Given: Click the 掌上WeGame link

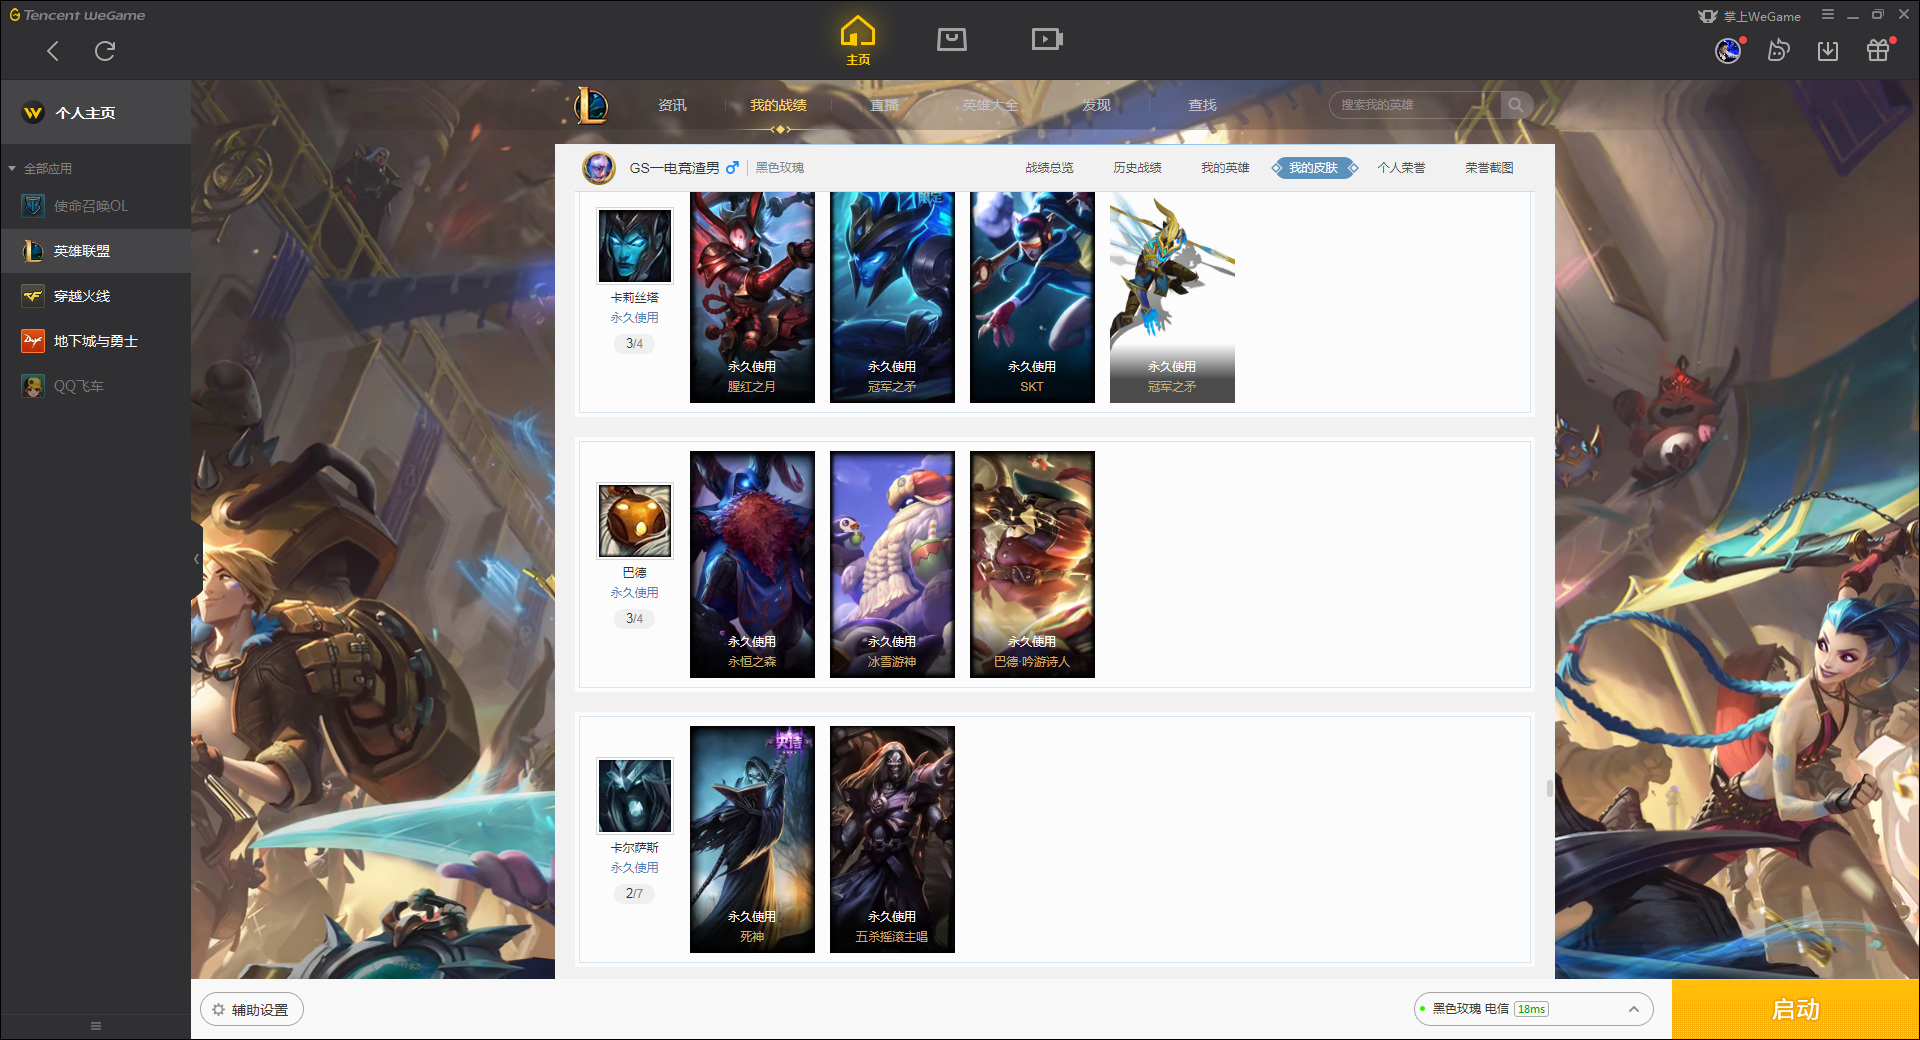Looking at the screenshot, I should pos(1750,16).
